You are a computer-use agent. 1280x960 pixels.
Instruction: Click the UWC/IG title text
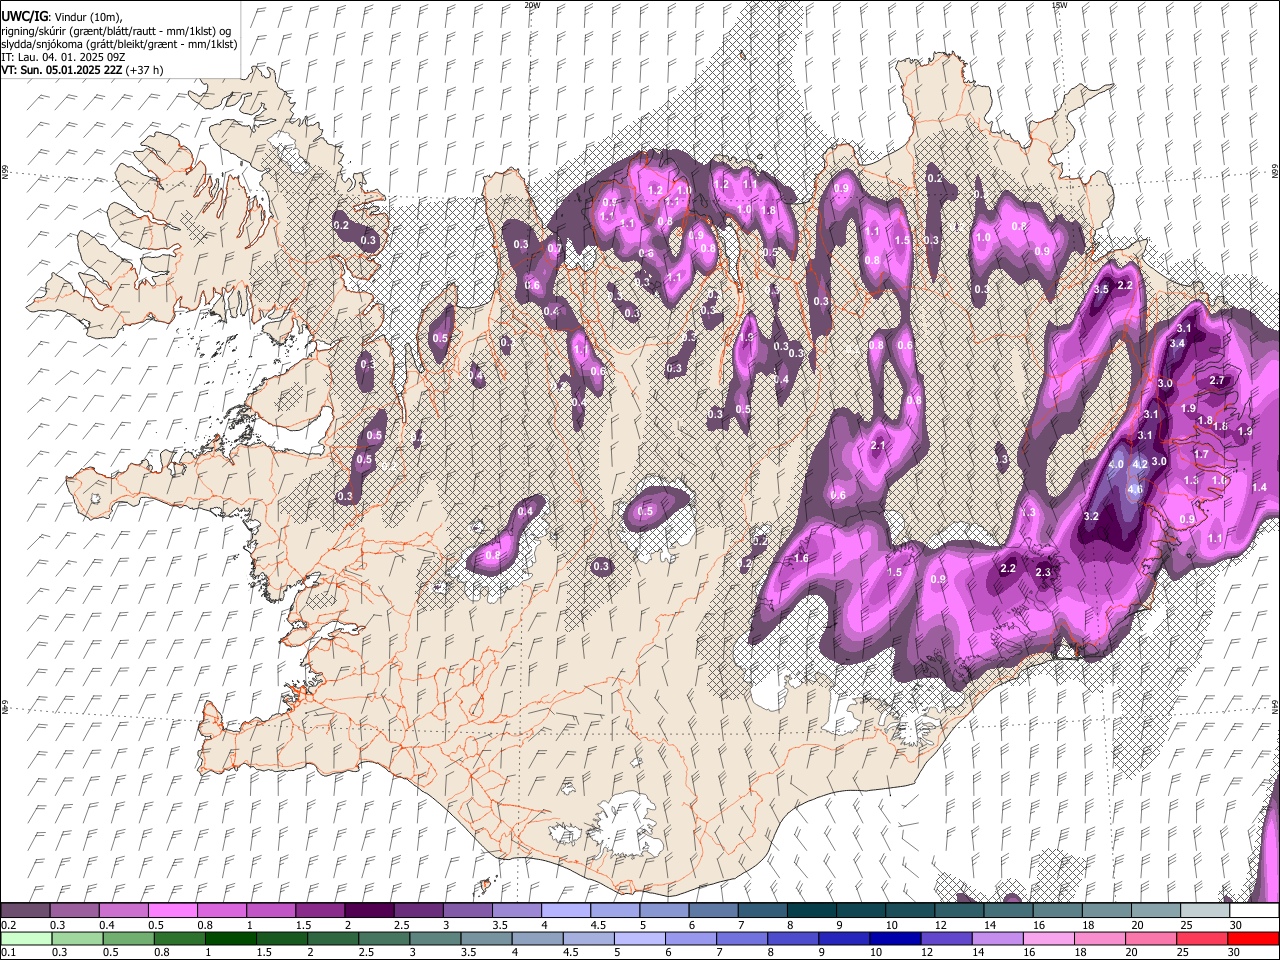tap(24, 17)
